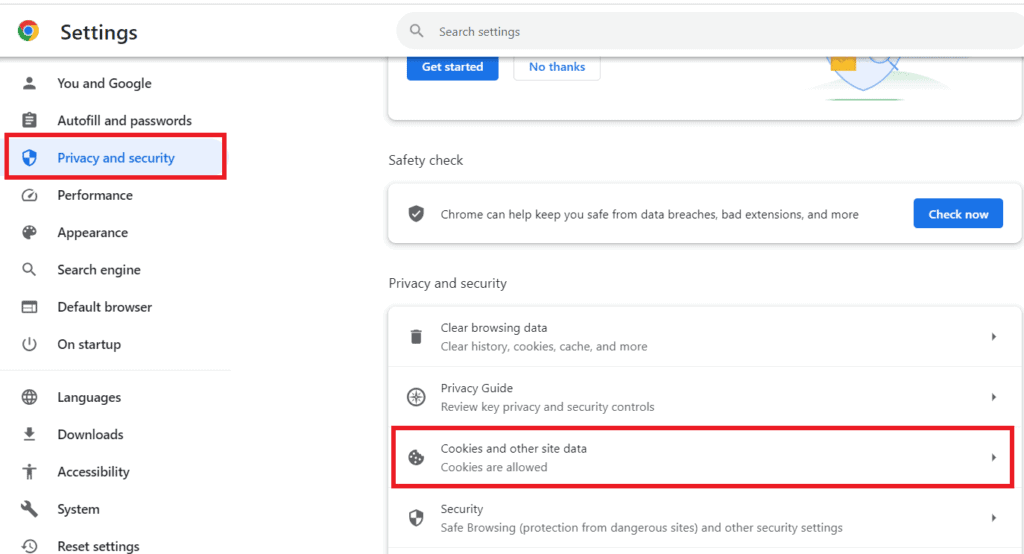Select Downloads in the sidebar
Viewport: 1024px width, 554px height.
tap(90, 435)
